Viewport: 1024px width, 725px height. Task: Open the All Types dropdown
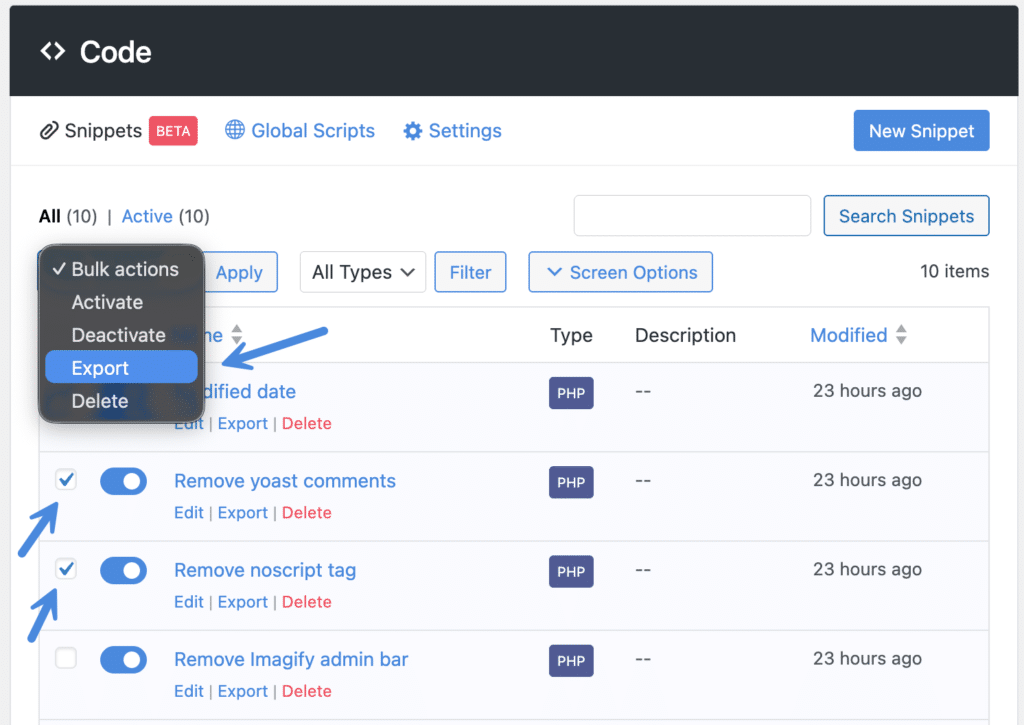coord(362,271)
